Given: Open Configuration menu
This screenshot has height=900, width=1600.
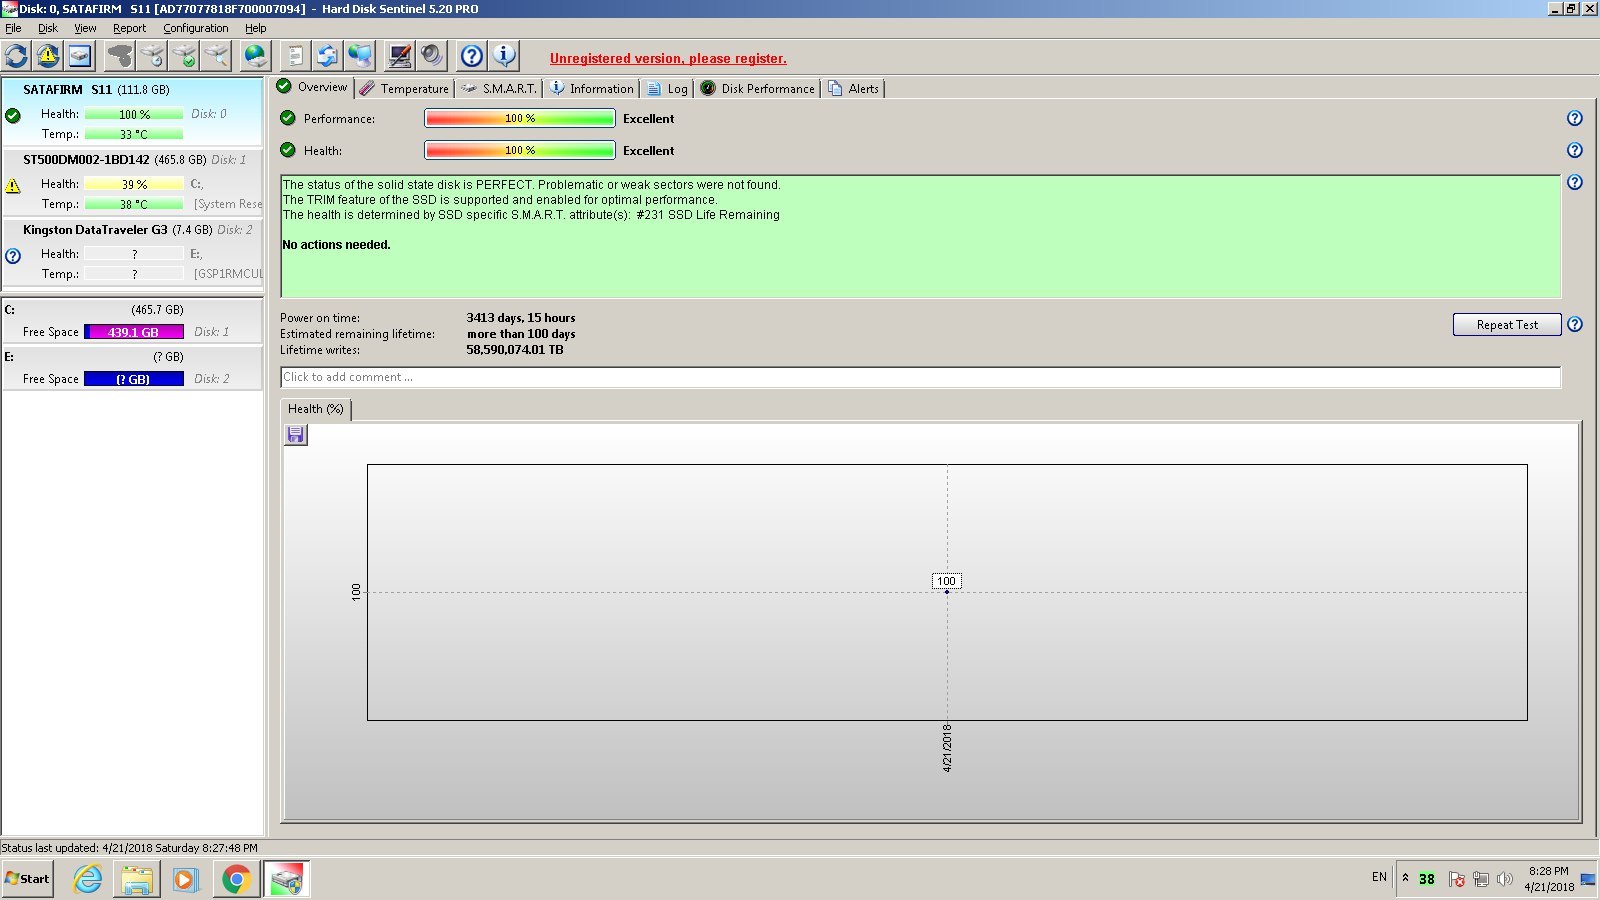Looking at the screenshot, I should [196, 28].
